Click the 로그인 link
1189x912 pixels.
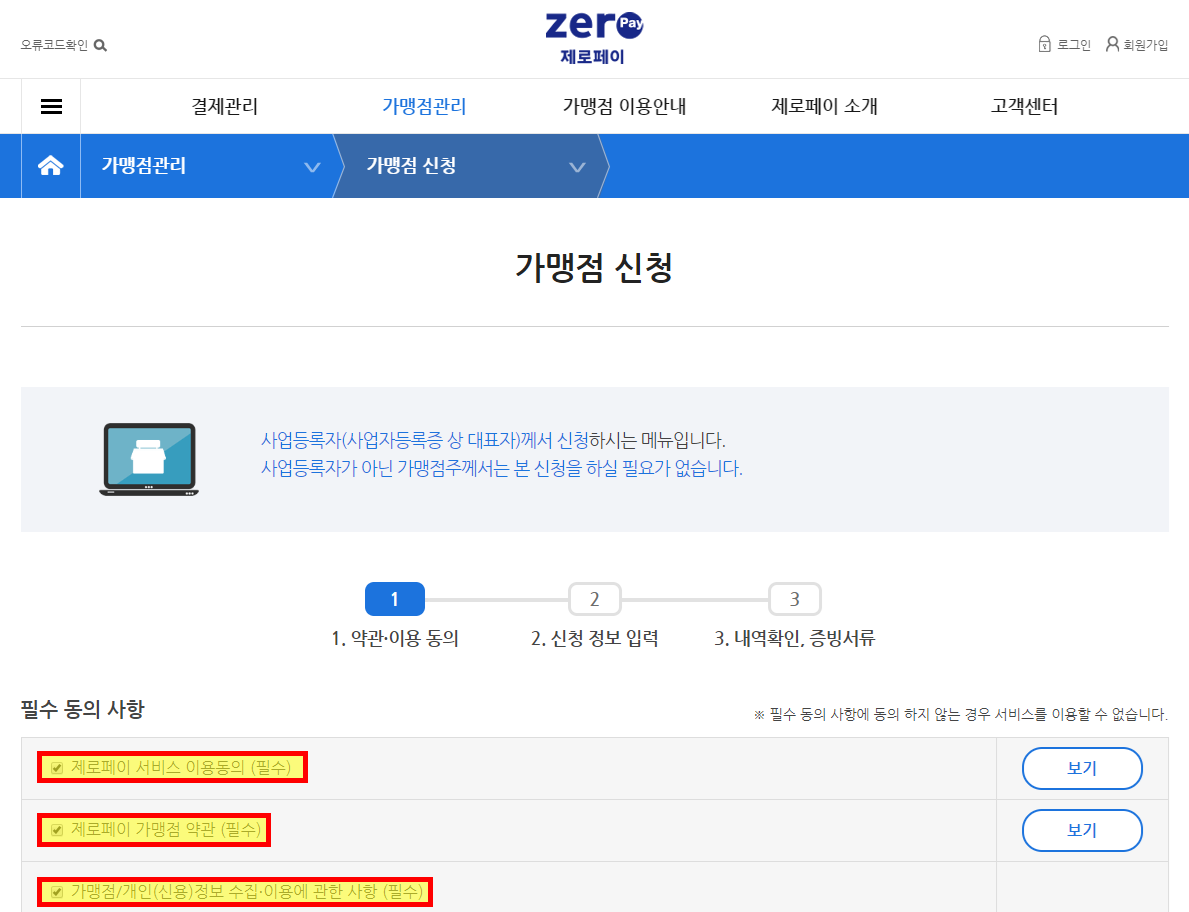(x=1074, y=45)
